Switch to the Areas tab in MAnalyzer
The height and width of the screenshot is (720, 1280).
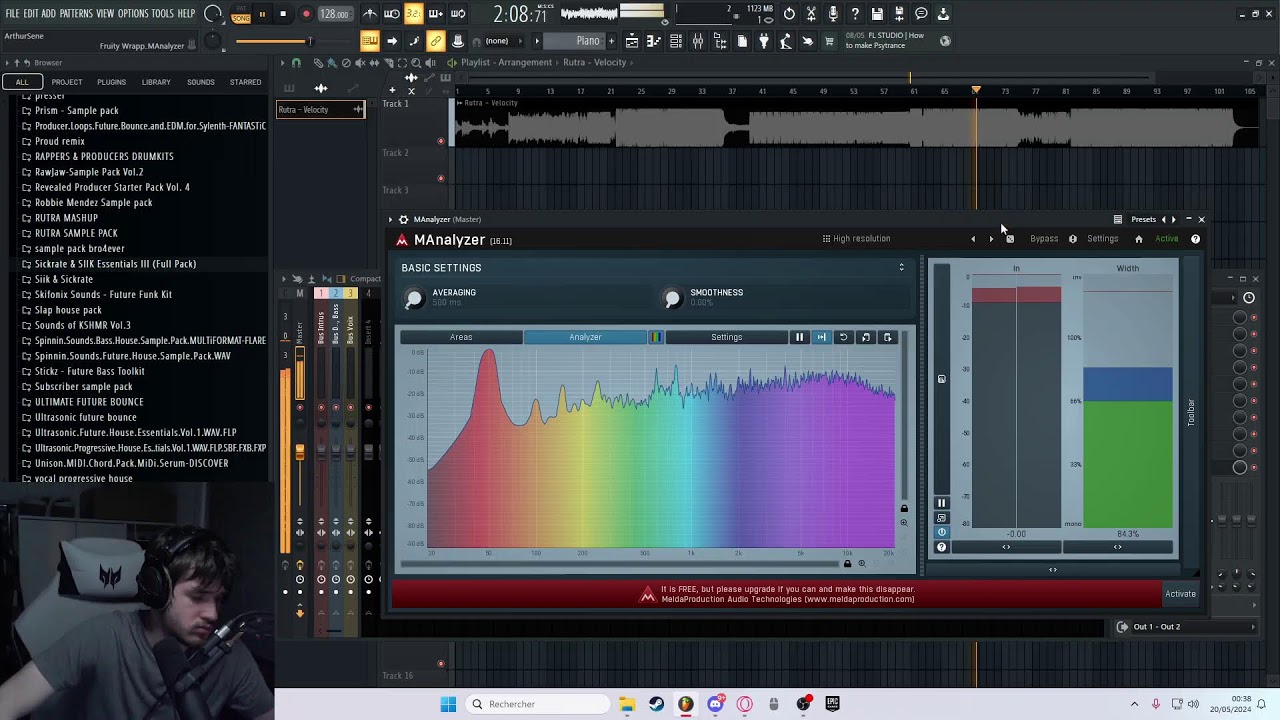[x=461, y=337]
